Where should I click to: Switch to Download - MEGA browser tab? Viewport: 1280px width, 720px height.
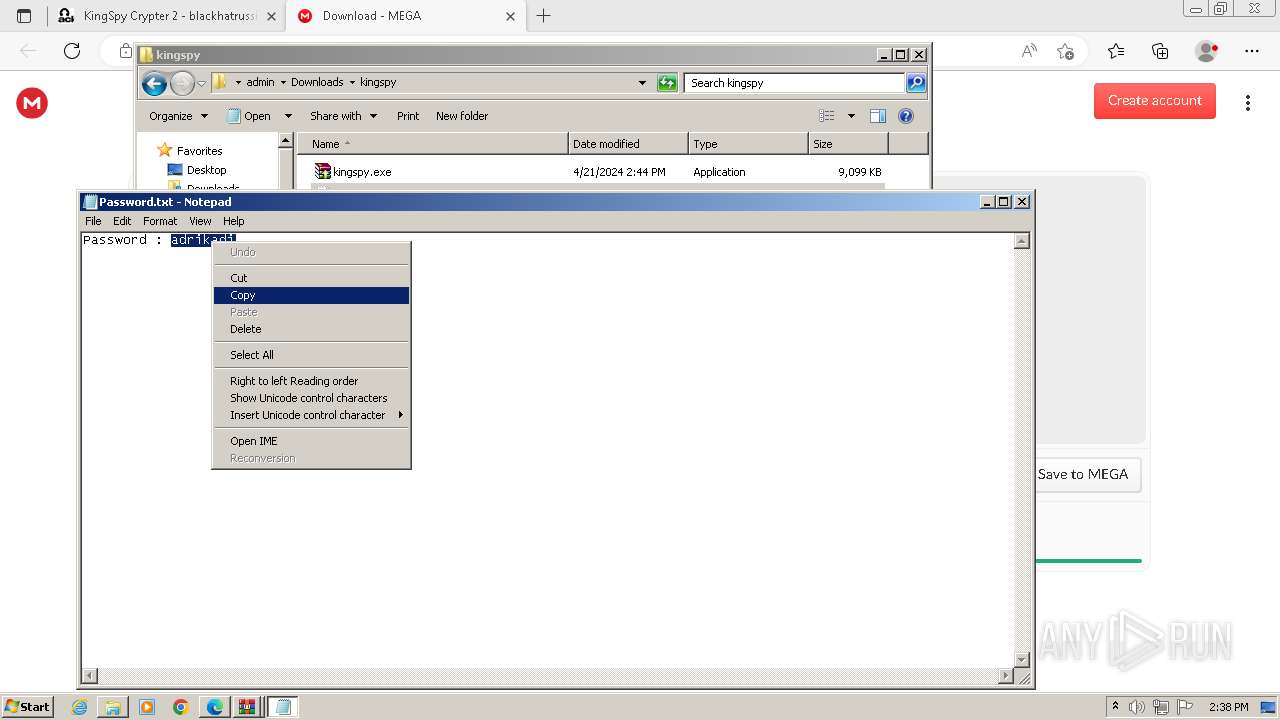point(404,16)
